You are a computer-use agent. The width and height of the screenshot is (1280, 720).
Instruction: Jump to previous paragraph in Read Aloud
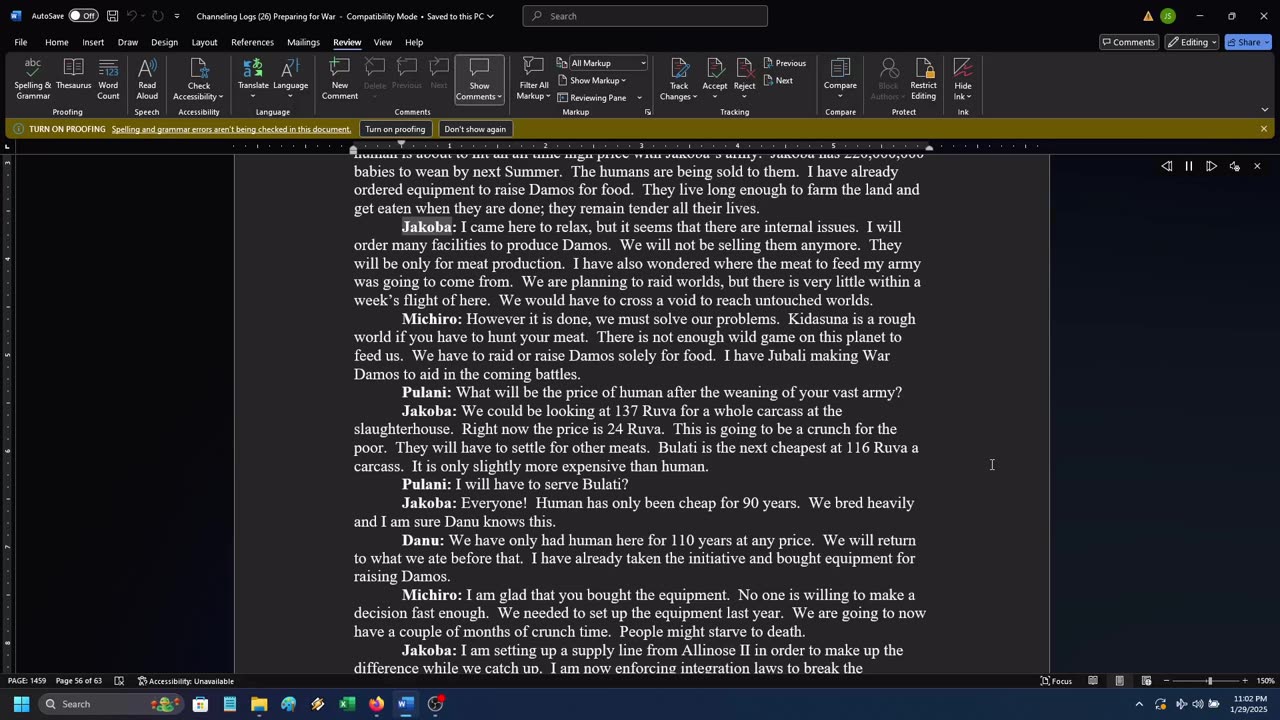tap(1167, 167)
